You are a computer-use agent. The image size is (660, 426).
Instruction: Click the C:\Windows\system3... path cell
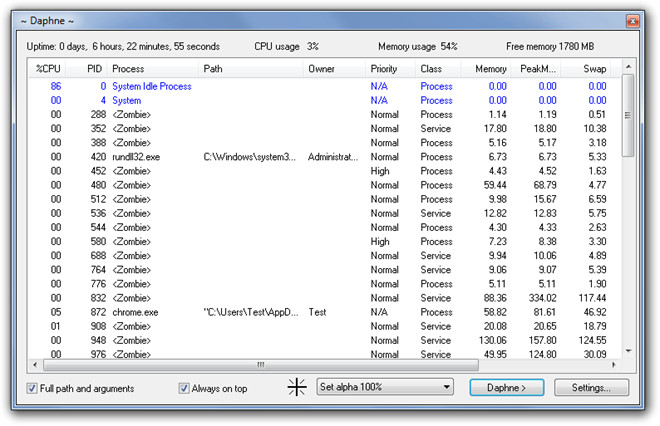tap(250, 157)
